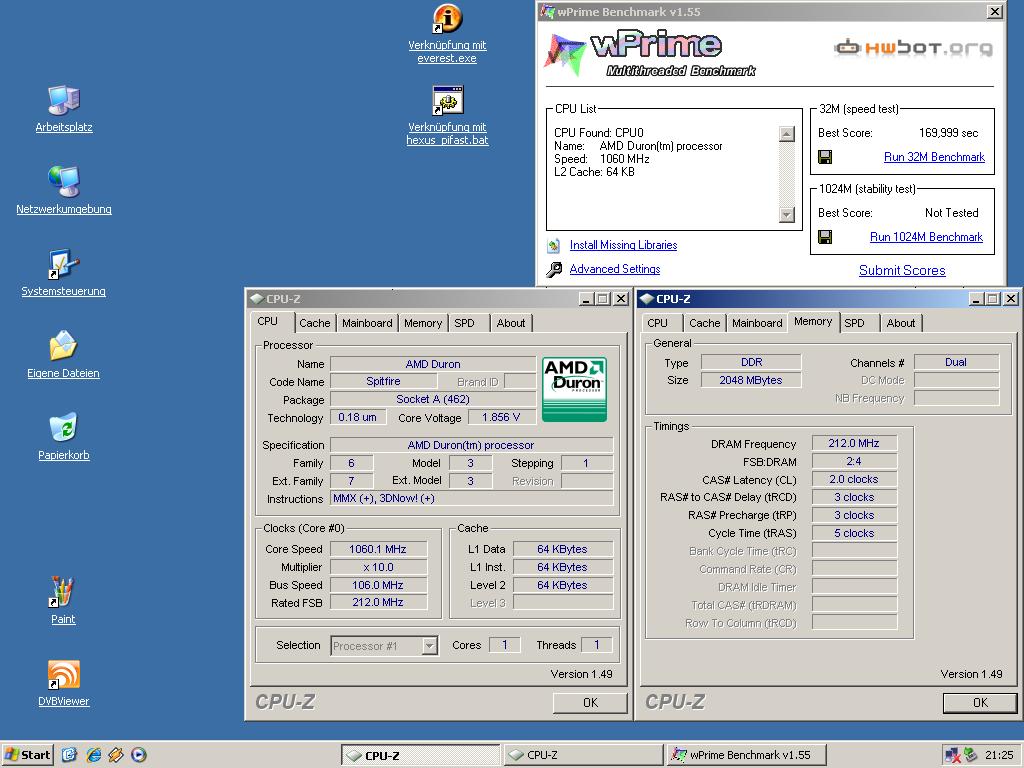Click the AMD Duron processor logo
This screenshot has height=768, width=1024.
575,389
